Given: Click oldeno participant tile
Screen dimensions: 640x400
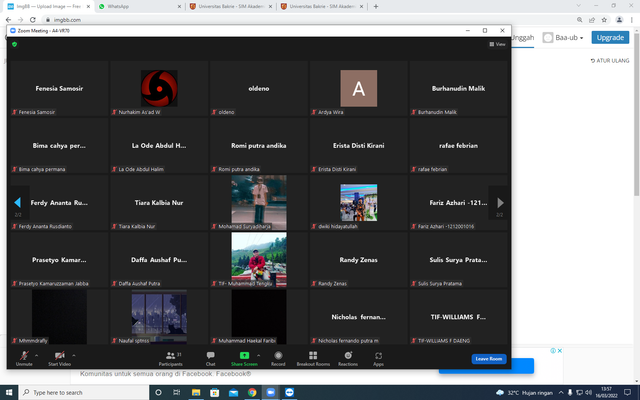Looking at the screenshot, I should tap(259, 89).
